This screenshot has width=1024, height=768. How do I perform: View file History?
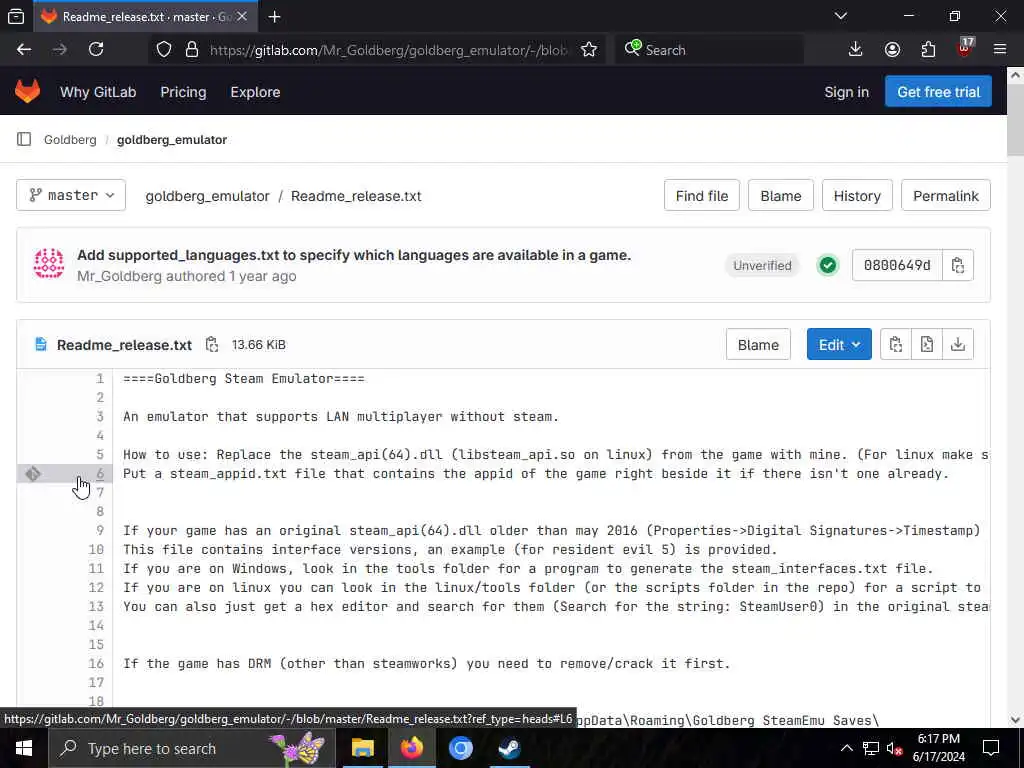click(857, 195)
